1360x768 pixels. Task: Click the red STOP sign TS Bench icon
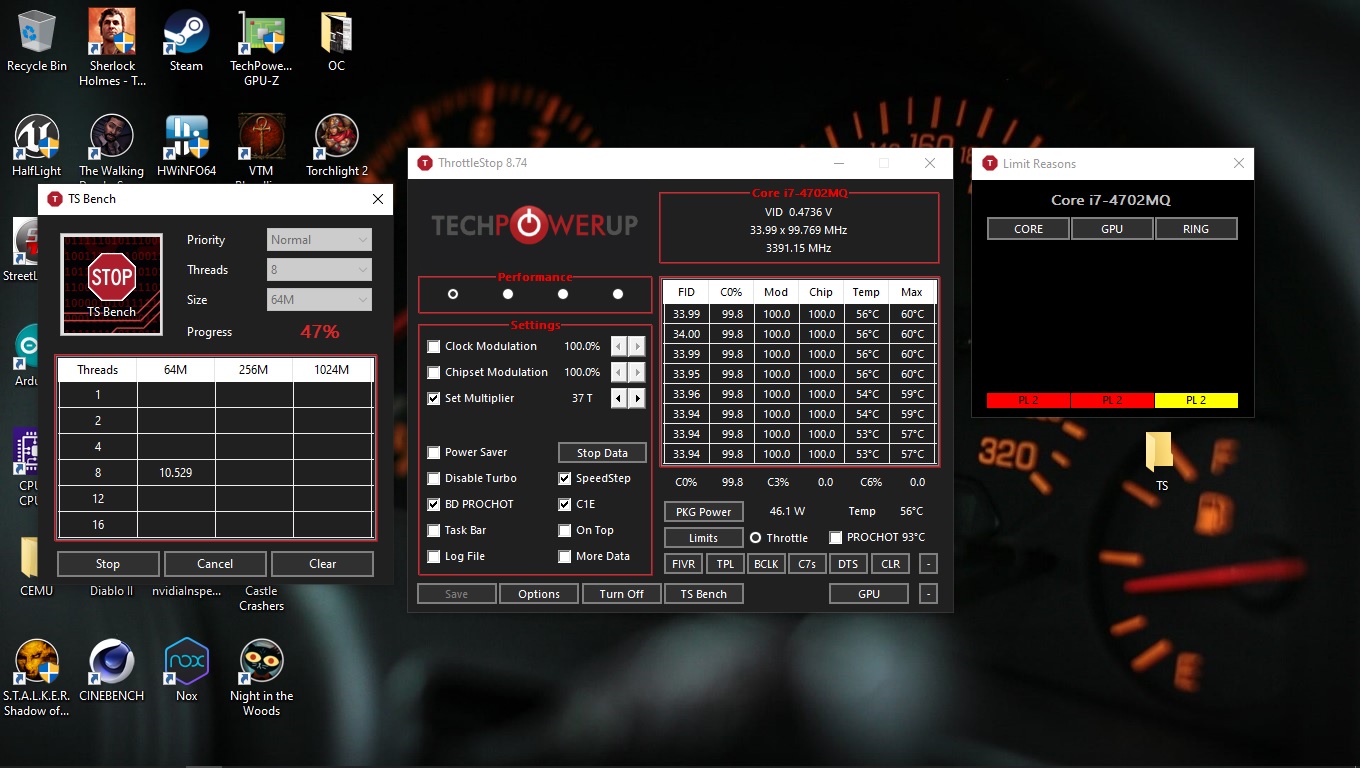click(x=111, y=284)
